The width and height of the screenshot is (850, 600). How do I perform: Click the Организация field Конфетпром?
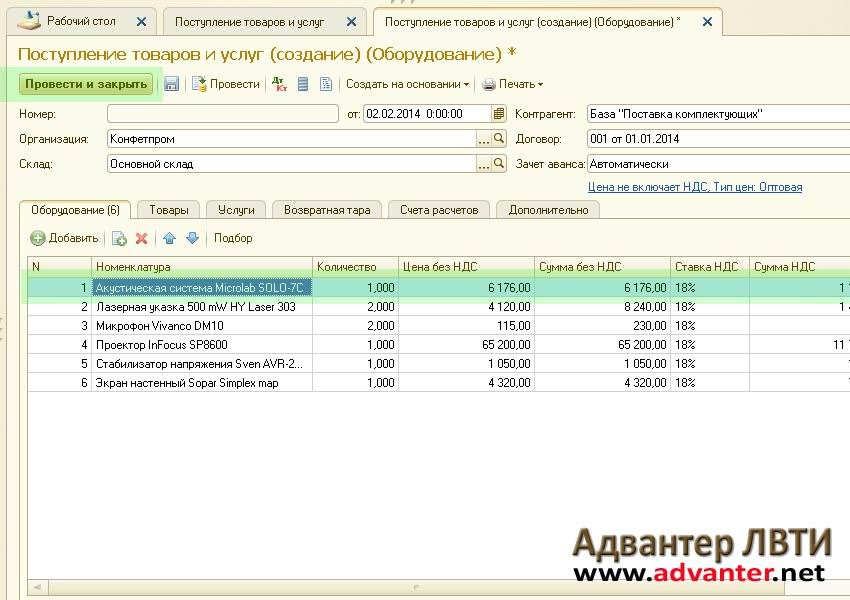(292, 139)
